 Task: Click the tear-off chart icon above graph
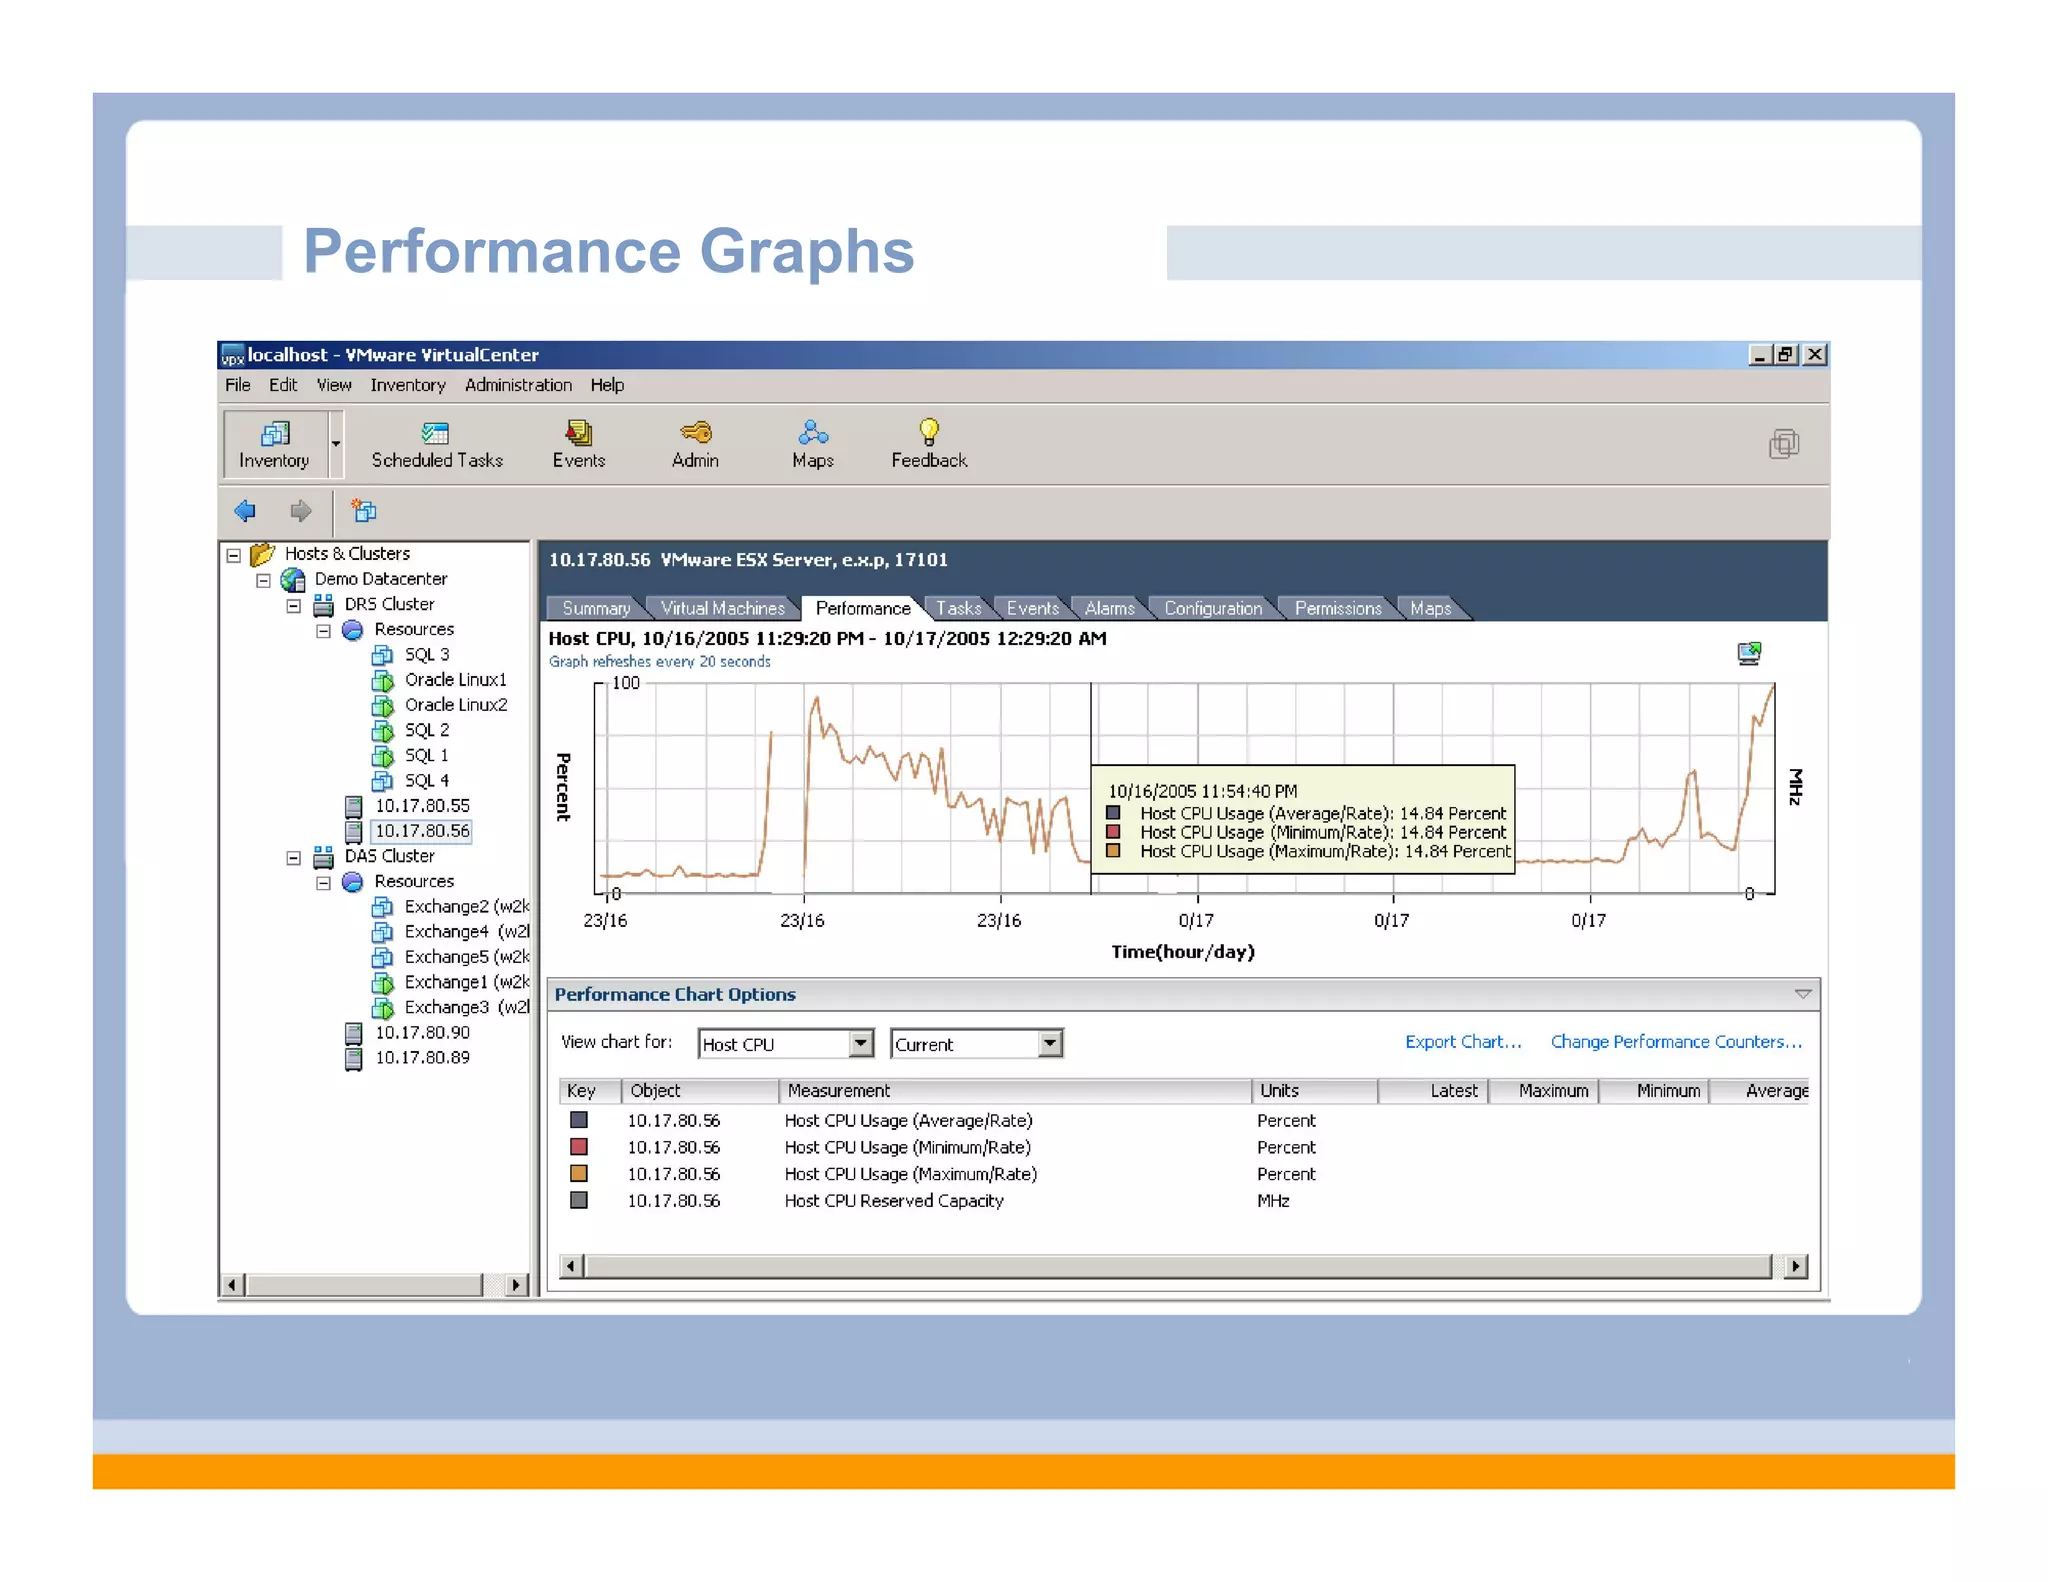pos(1749,654)
